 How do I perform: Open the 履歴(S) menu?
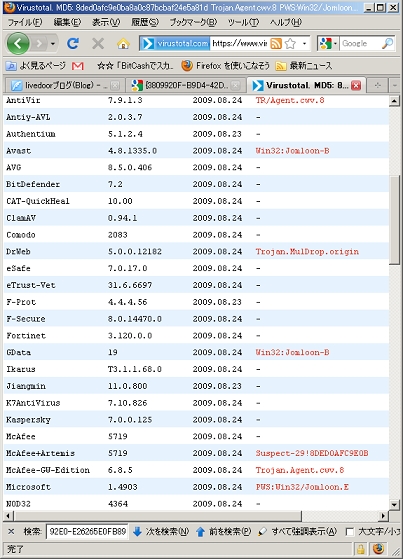pyautogui.click(x=144, y=22)
